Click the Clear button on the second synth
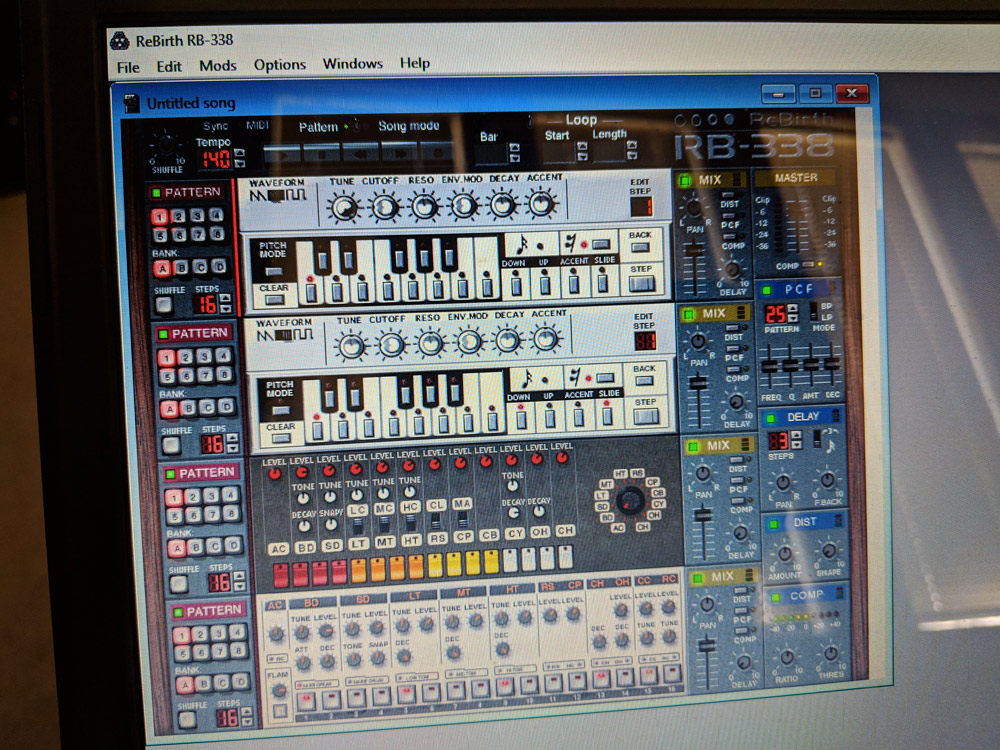The height and width of the screenshot is (750, 1000). (x=281, y=438)
